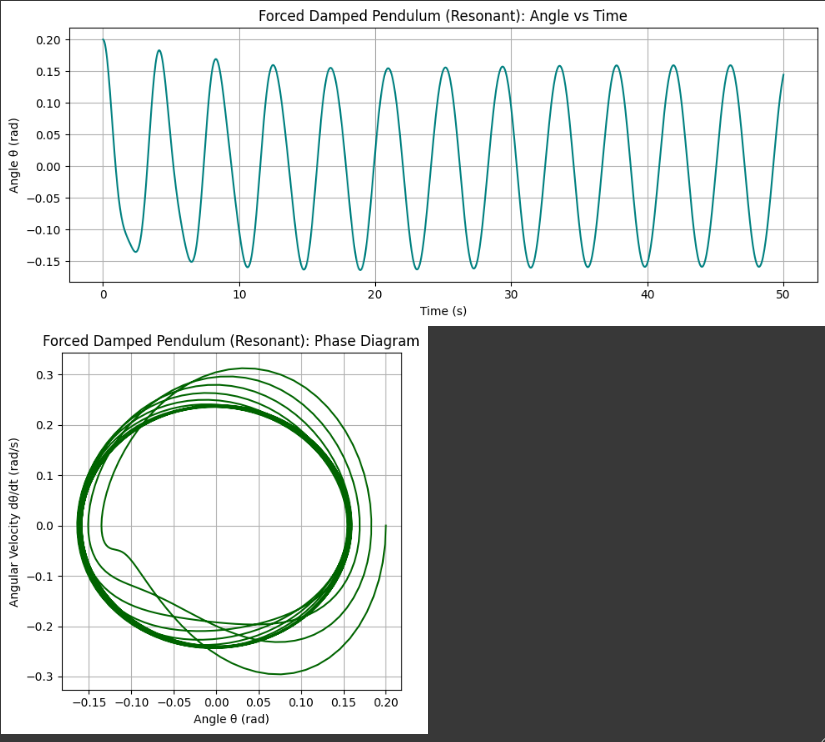
Task: Click the trajectory start point near 0.20 angle
Action: point(385,524)
